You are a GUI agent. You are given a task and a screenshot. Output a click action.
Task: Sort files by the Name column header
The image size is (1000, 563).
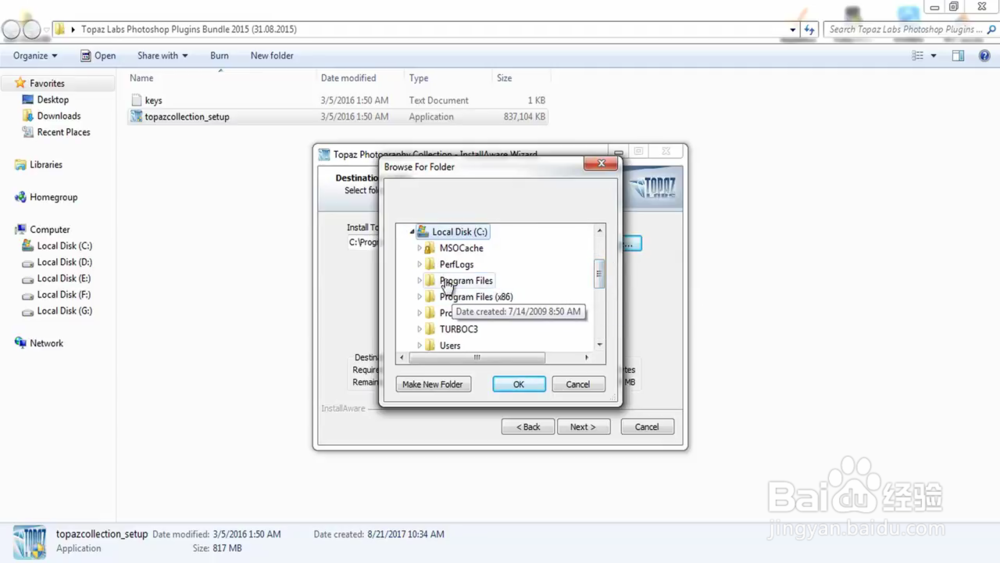pyautogui.click(x=220, y=78)
